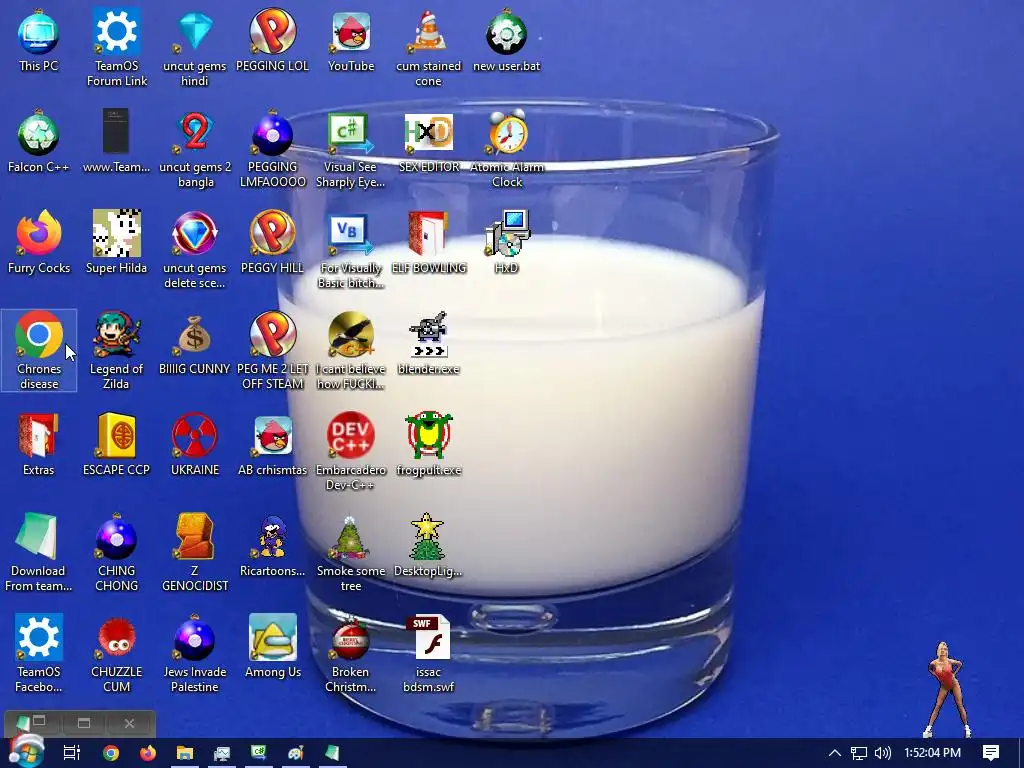The height and width of the screenshot is (768, 1024).
Task: Launch Embarcadero Dev-C++ shortcut
Action: (351, 452)
